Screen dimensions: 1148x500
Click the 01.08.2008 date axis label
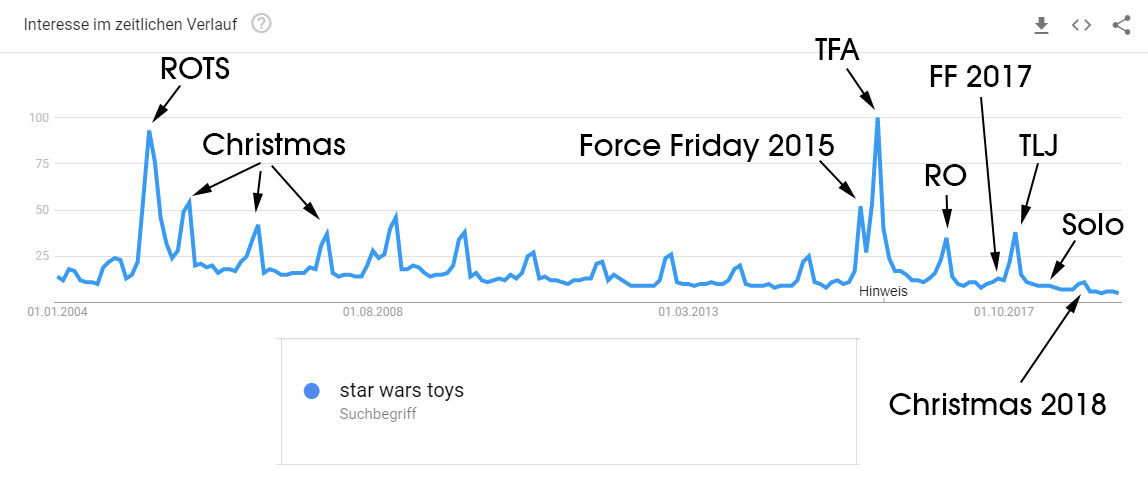[x=372, y=312]
